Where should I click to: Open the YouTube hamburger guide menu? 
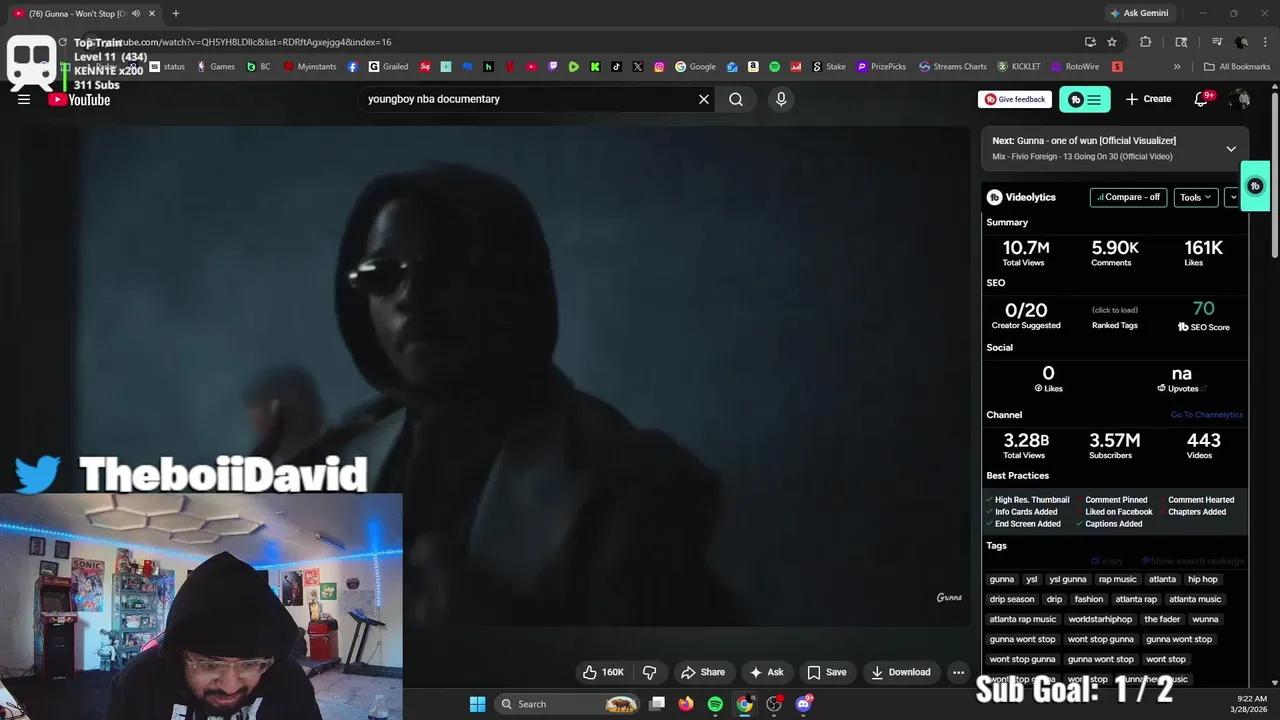[x=24, y=99]
